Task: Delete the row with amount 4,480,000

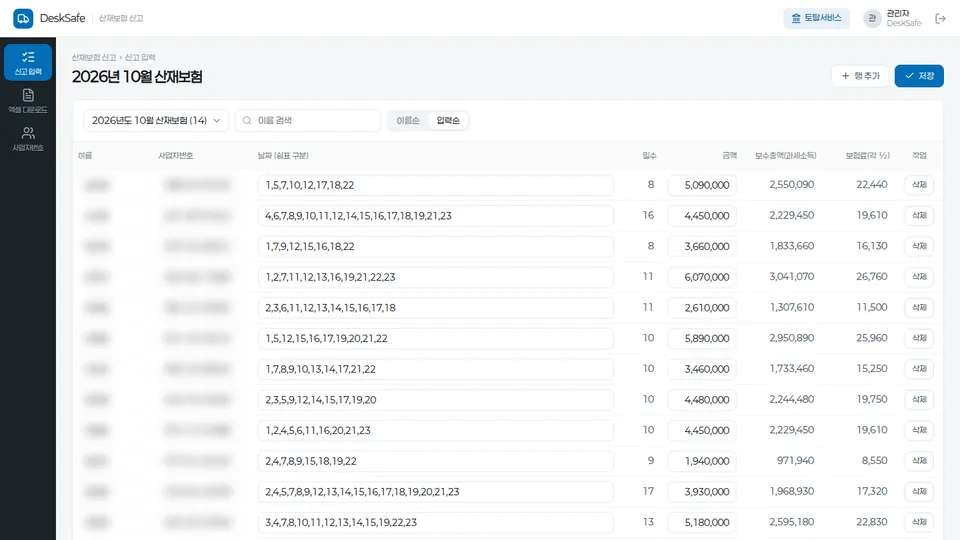Action: (919, 399)
